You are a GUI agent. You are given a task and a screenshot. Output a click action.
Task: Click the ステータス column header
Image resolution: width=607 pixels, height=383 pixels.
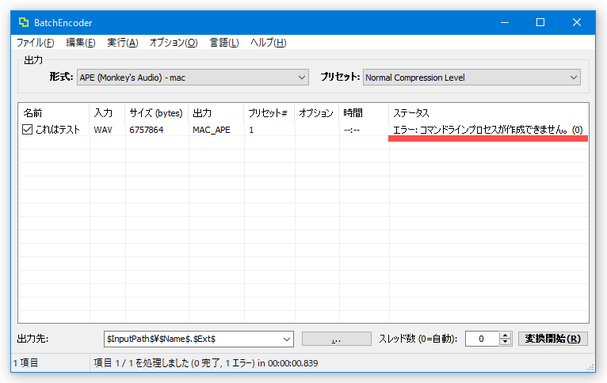(x=489, y=113)
